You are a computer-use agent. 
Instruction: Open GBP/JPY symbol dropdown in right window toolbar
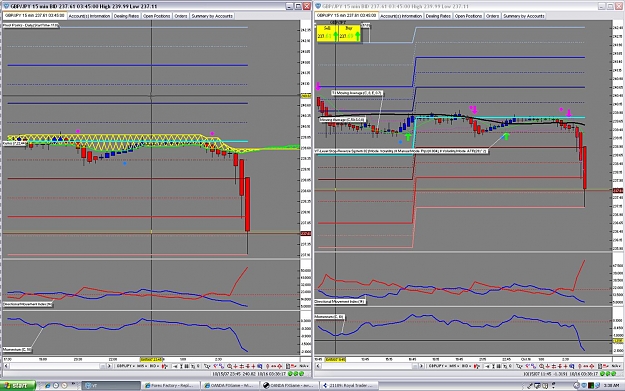click(438, 366)
